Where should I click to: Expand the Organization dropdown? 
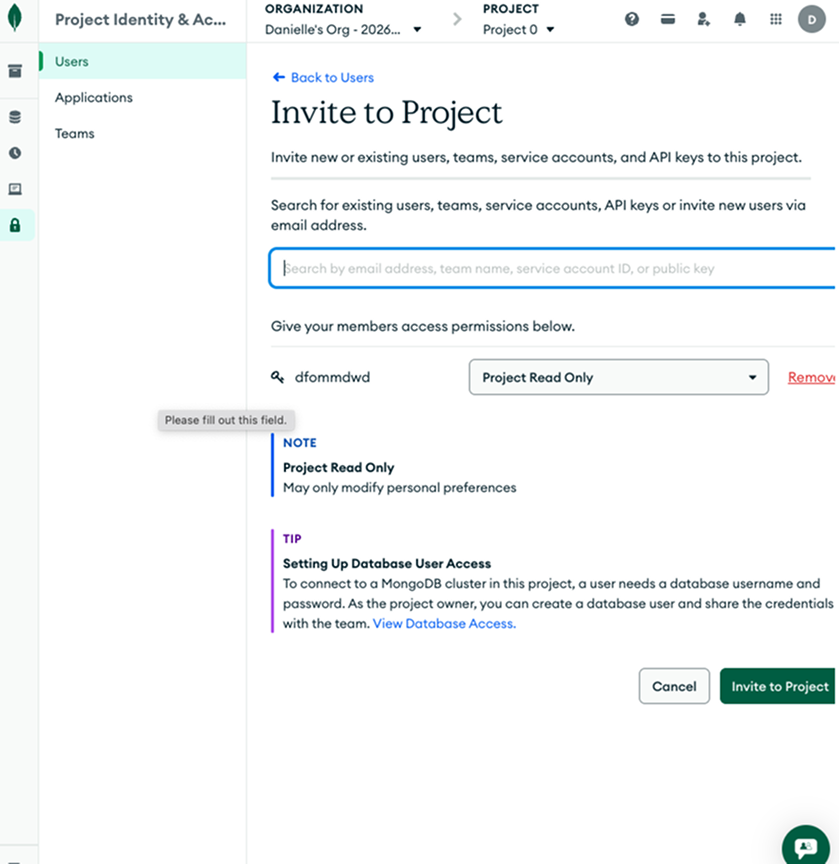[343, 30]
